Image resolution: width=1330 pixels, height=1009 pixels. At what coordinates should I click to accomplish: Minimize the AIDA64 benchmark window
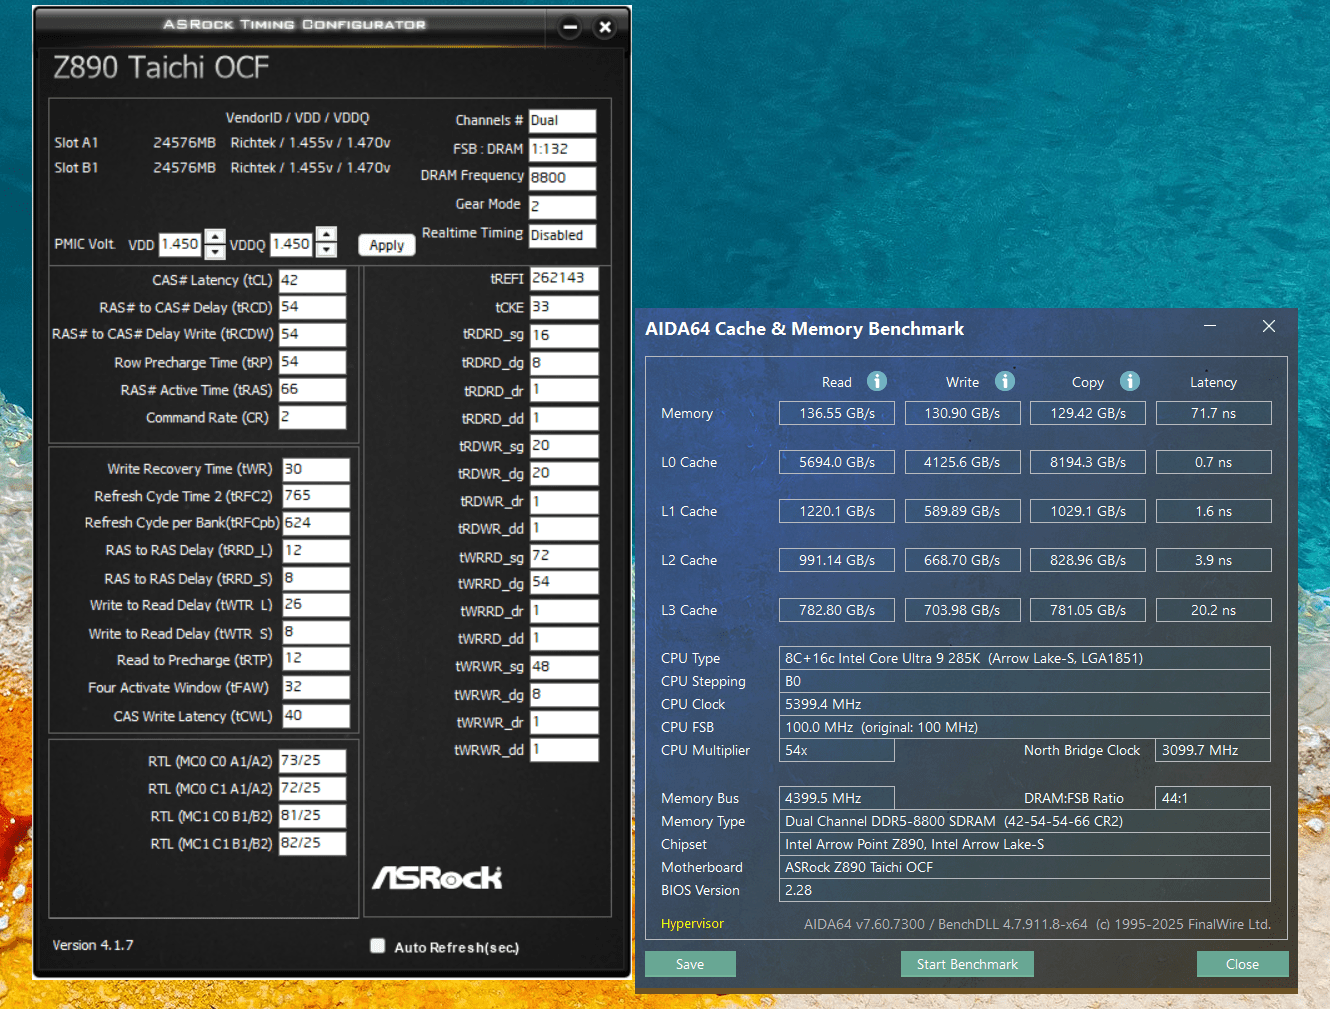tap(1210, 326)
